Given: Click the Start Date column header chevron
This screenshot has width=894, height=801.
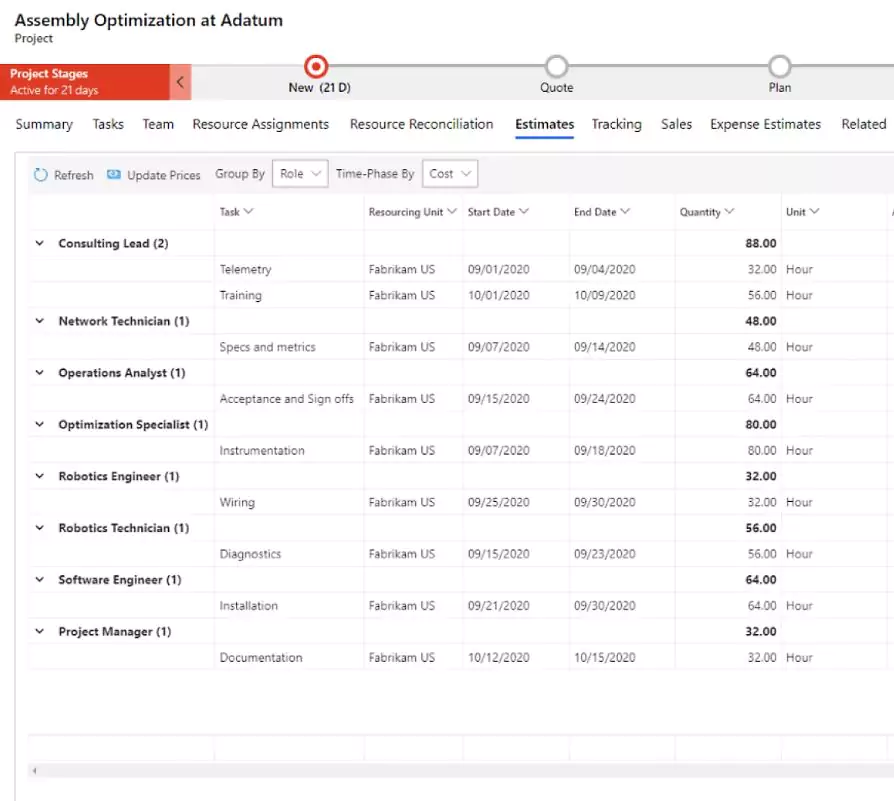Looking at the screenshot, I should point(524,212).
